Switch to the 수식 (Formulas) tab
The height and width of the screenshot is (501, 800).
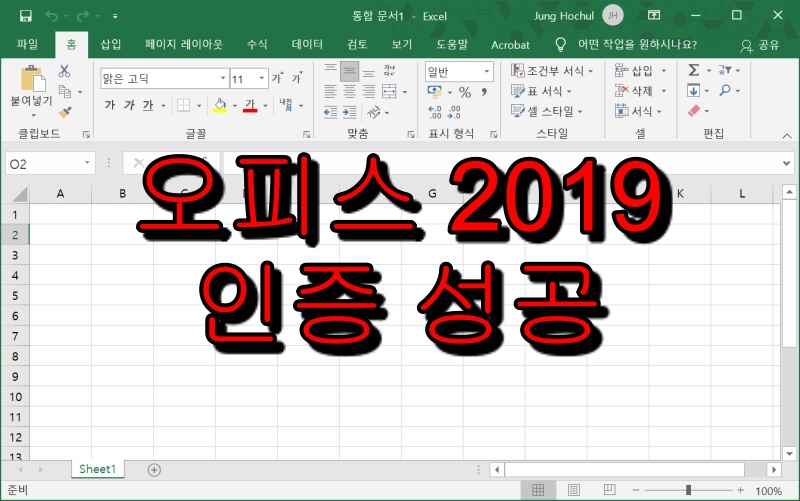point(257,44)
